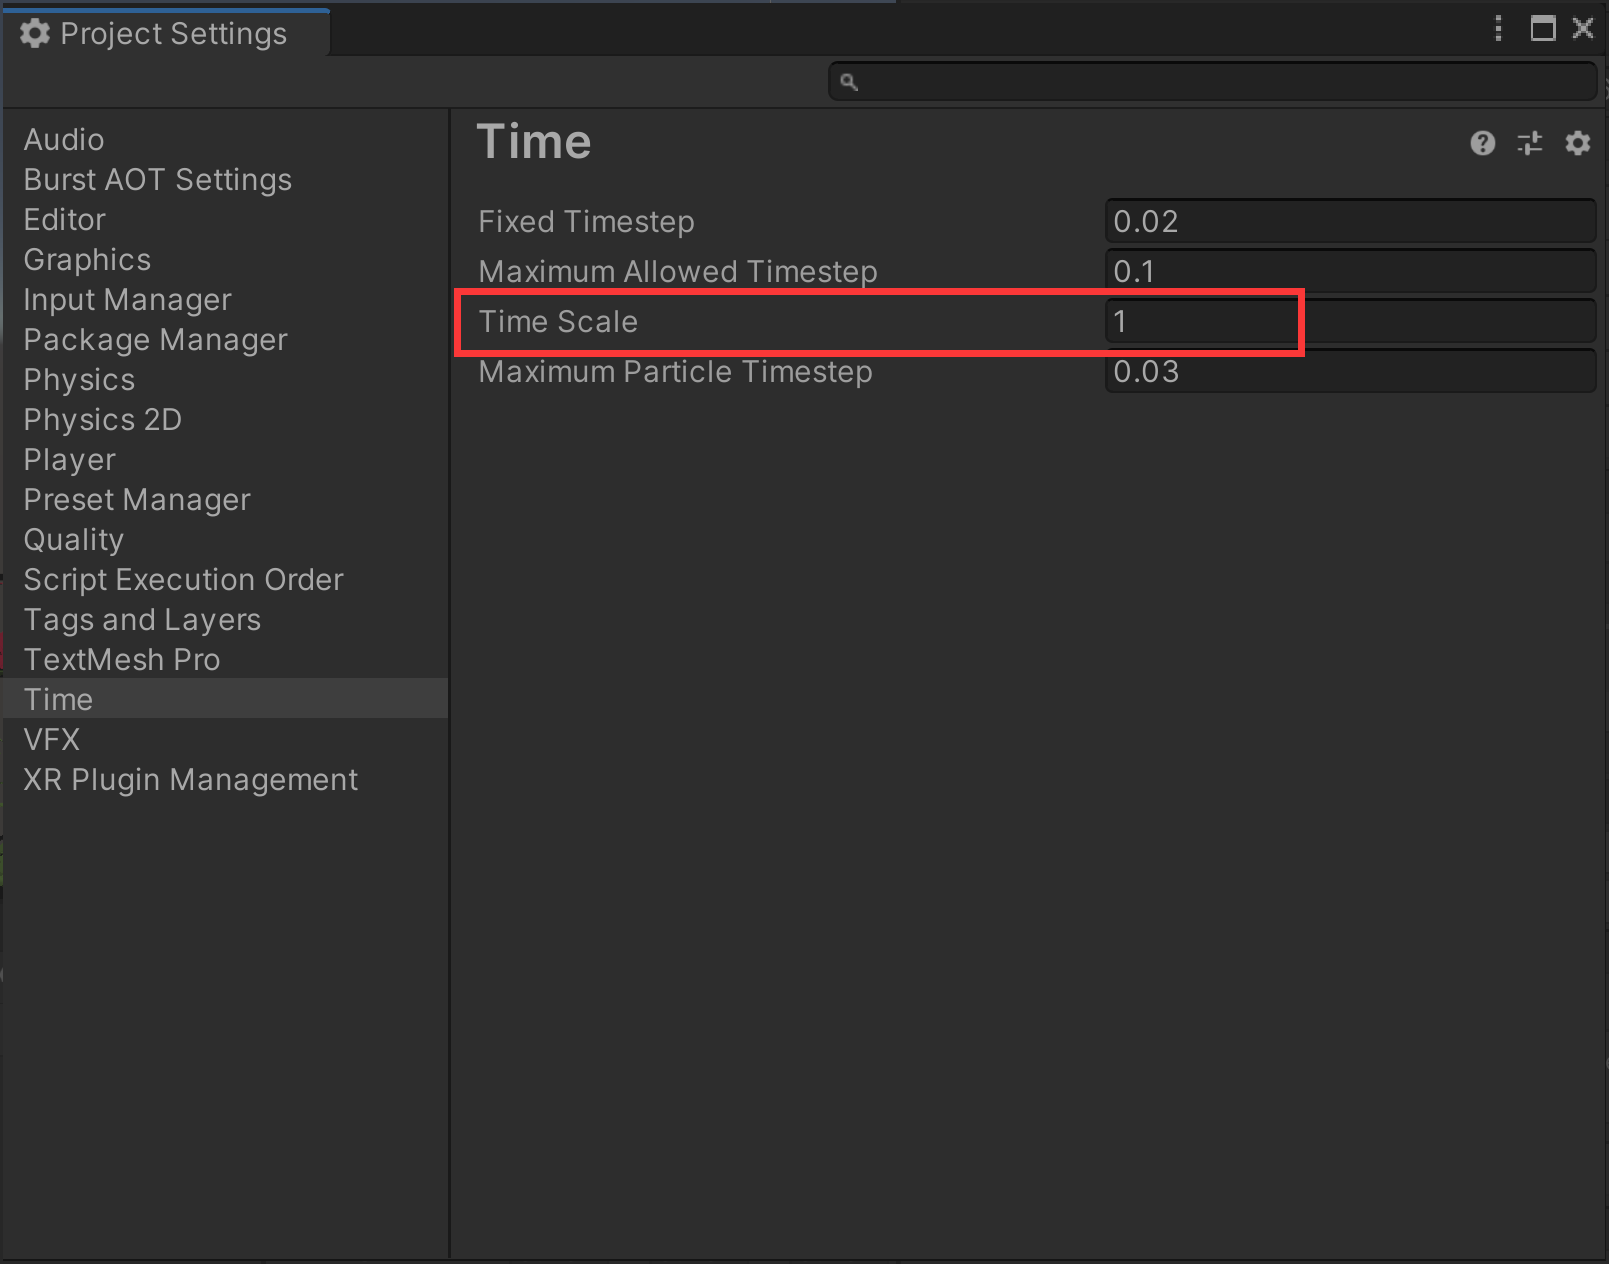Select Physics 2D in the sidebar
The width and height of the screenshot is (1609, 1264).
101,419
